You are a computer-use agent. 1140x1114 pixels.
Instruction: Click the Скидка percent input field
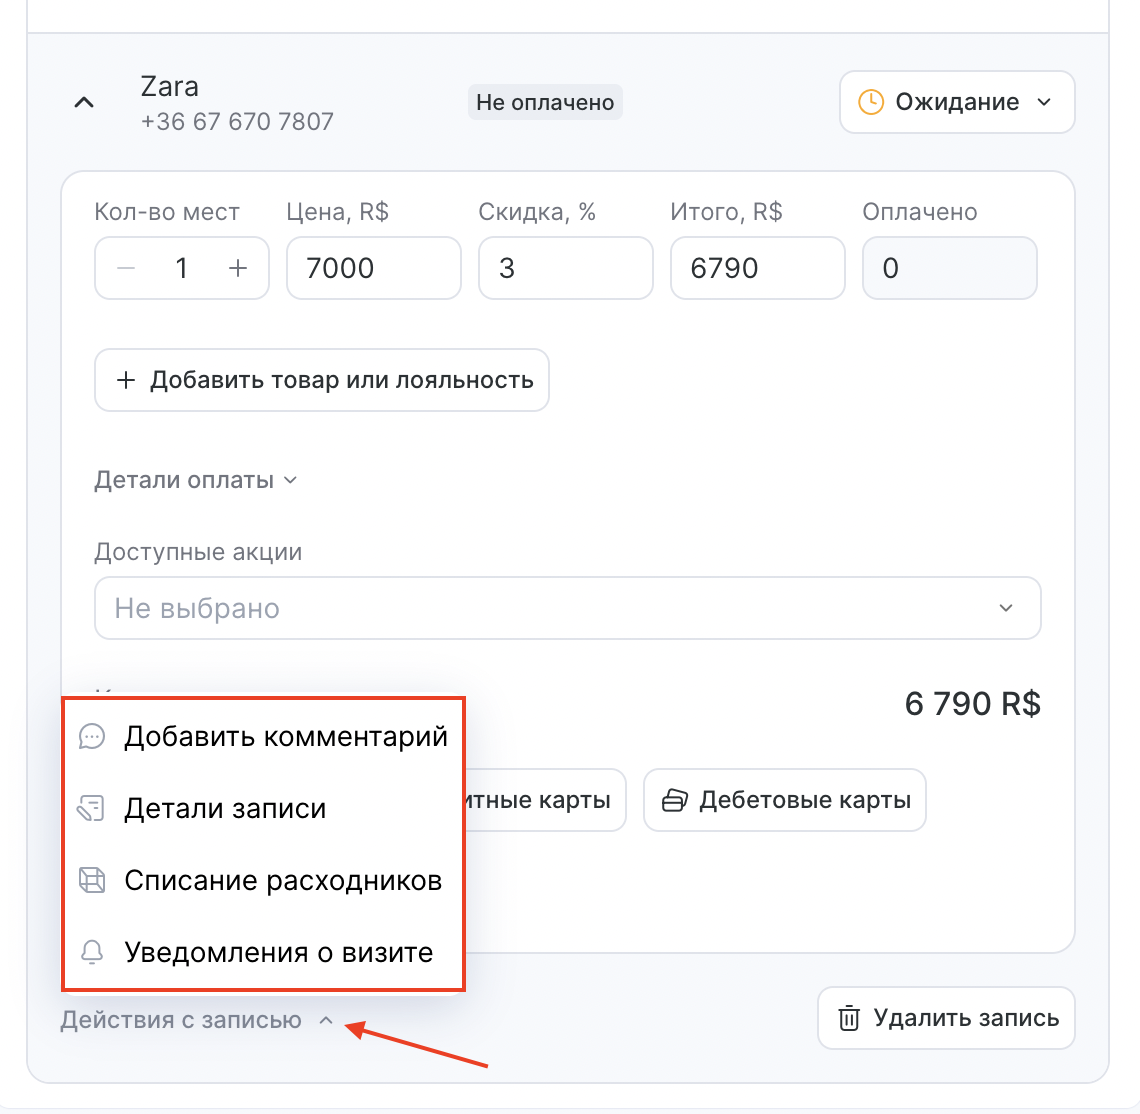tap(566, 268)
